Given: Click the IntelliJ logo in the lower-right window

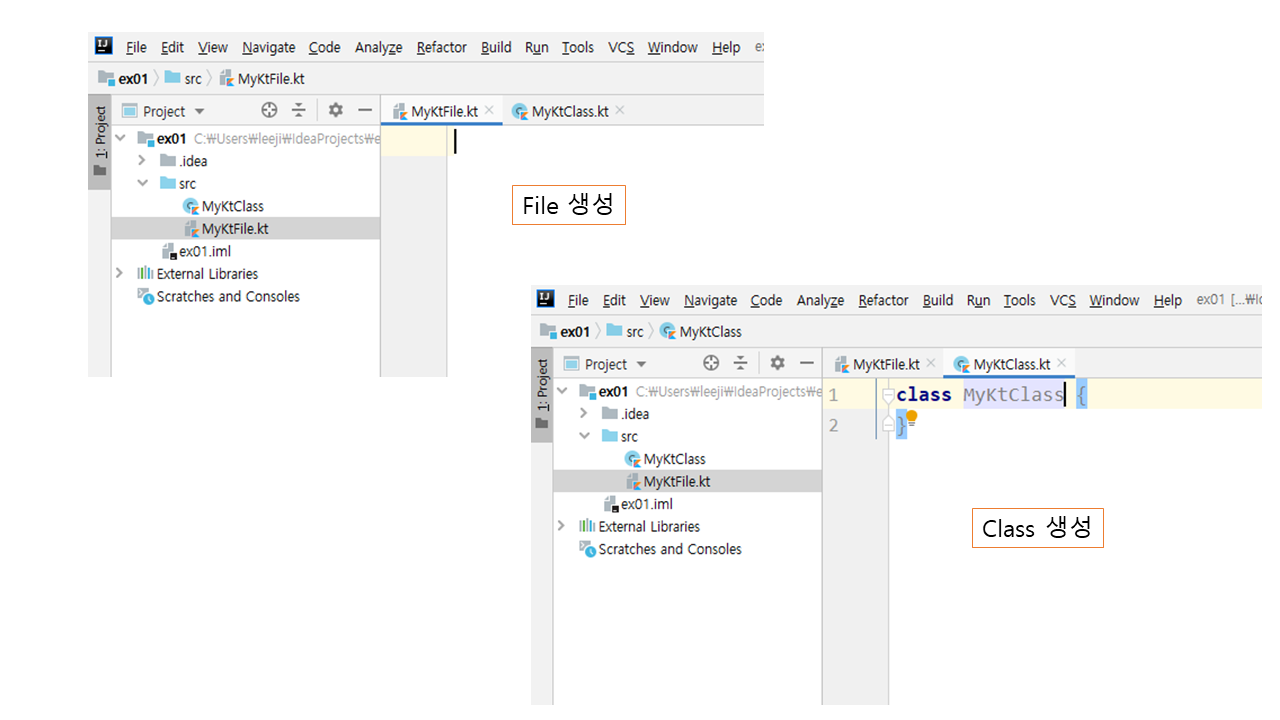Looking at the screenshot, I should 545,299.
